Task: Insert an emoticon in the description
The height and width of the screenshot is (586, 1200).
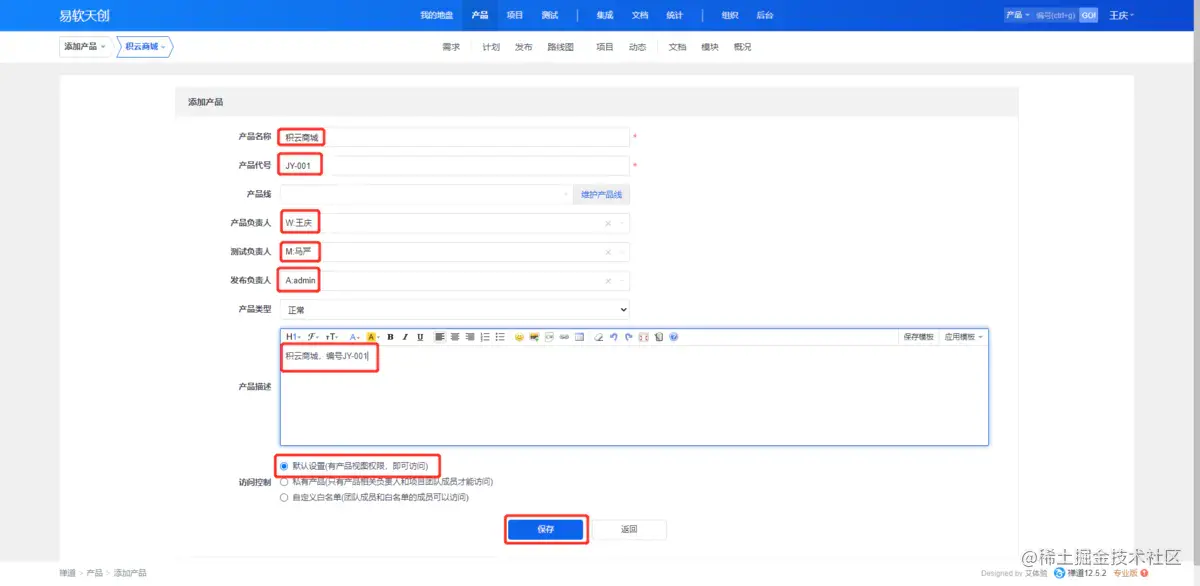Action: tap(519, 337)
